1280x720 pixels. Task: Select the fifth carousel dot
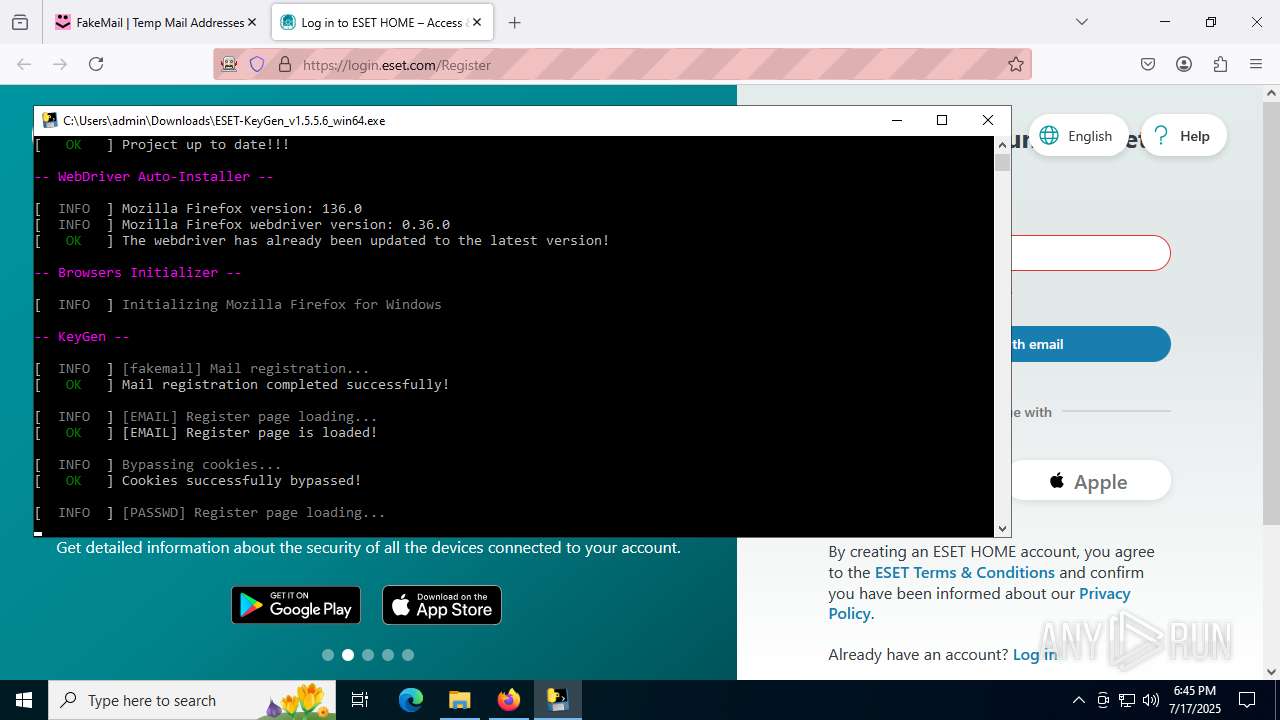[408, 655]
